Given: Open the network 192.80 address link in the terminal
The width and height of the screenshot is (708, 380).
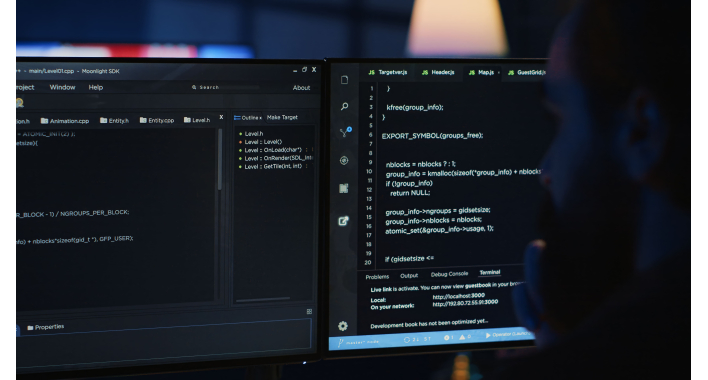Looking at the screenshot, I should tap(465, 303).
